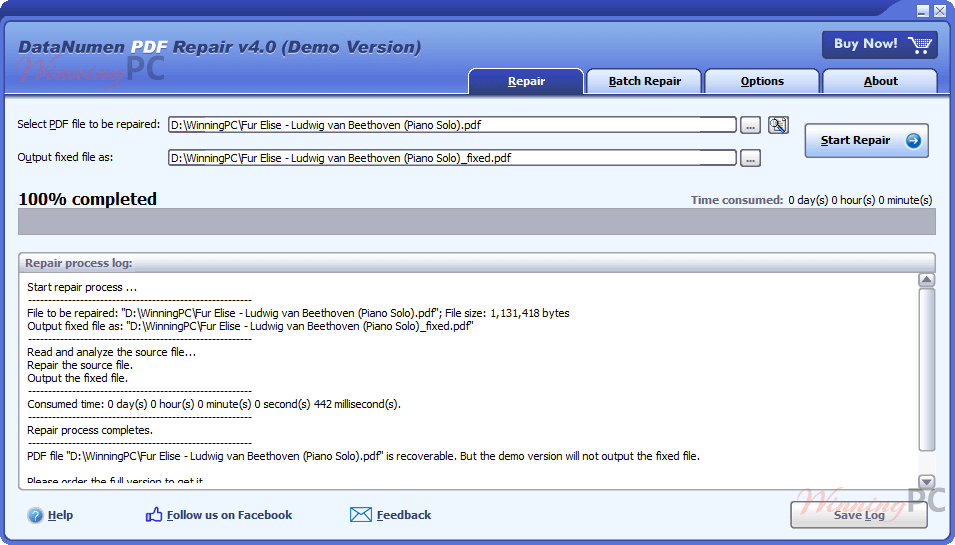Click the search PDF files magnifier icon

(x=778, y=125)
